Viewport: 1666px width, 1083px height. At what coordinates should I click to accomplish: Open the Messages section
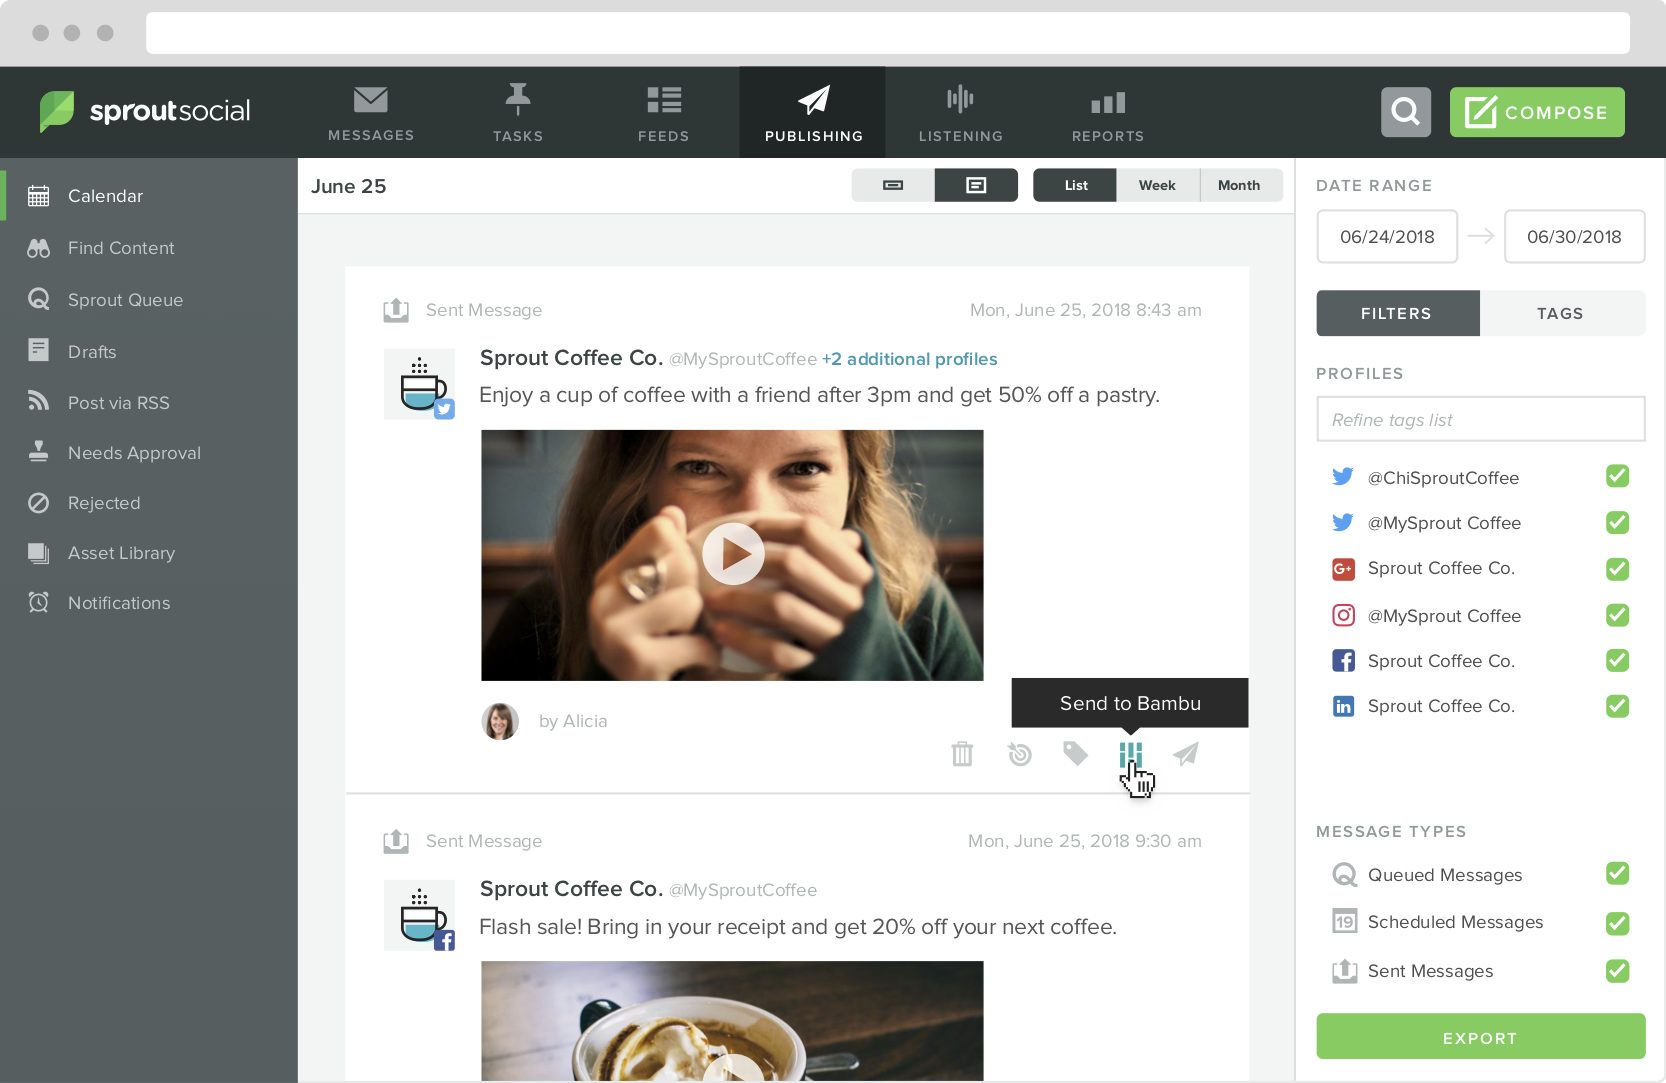pyautogui.click(x=371, y=113)
